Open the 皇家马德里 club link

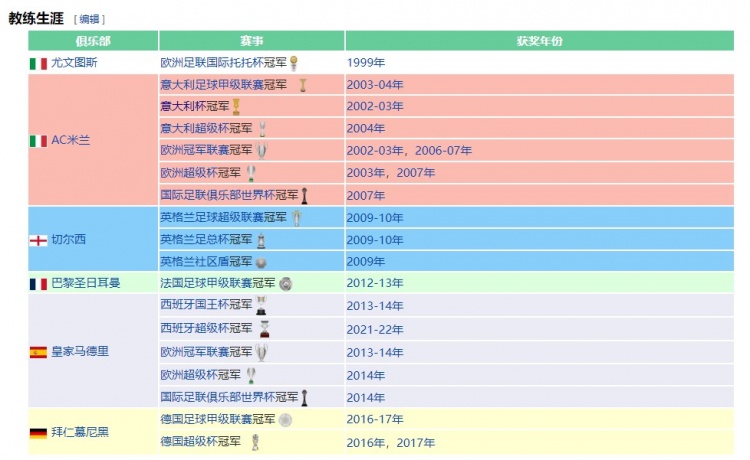pos(80,351)
